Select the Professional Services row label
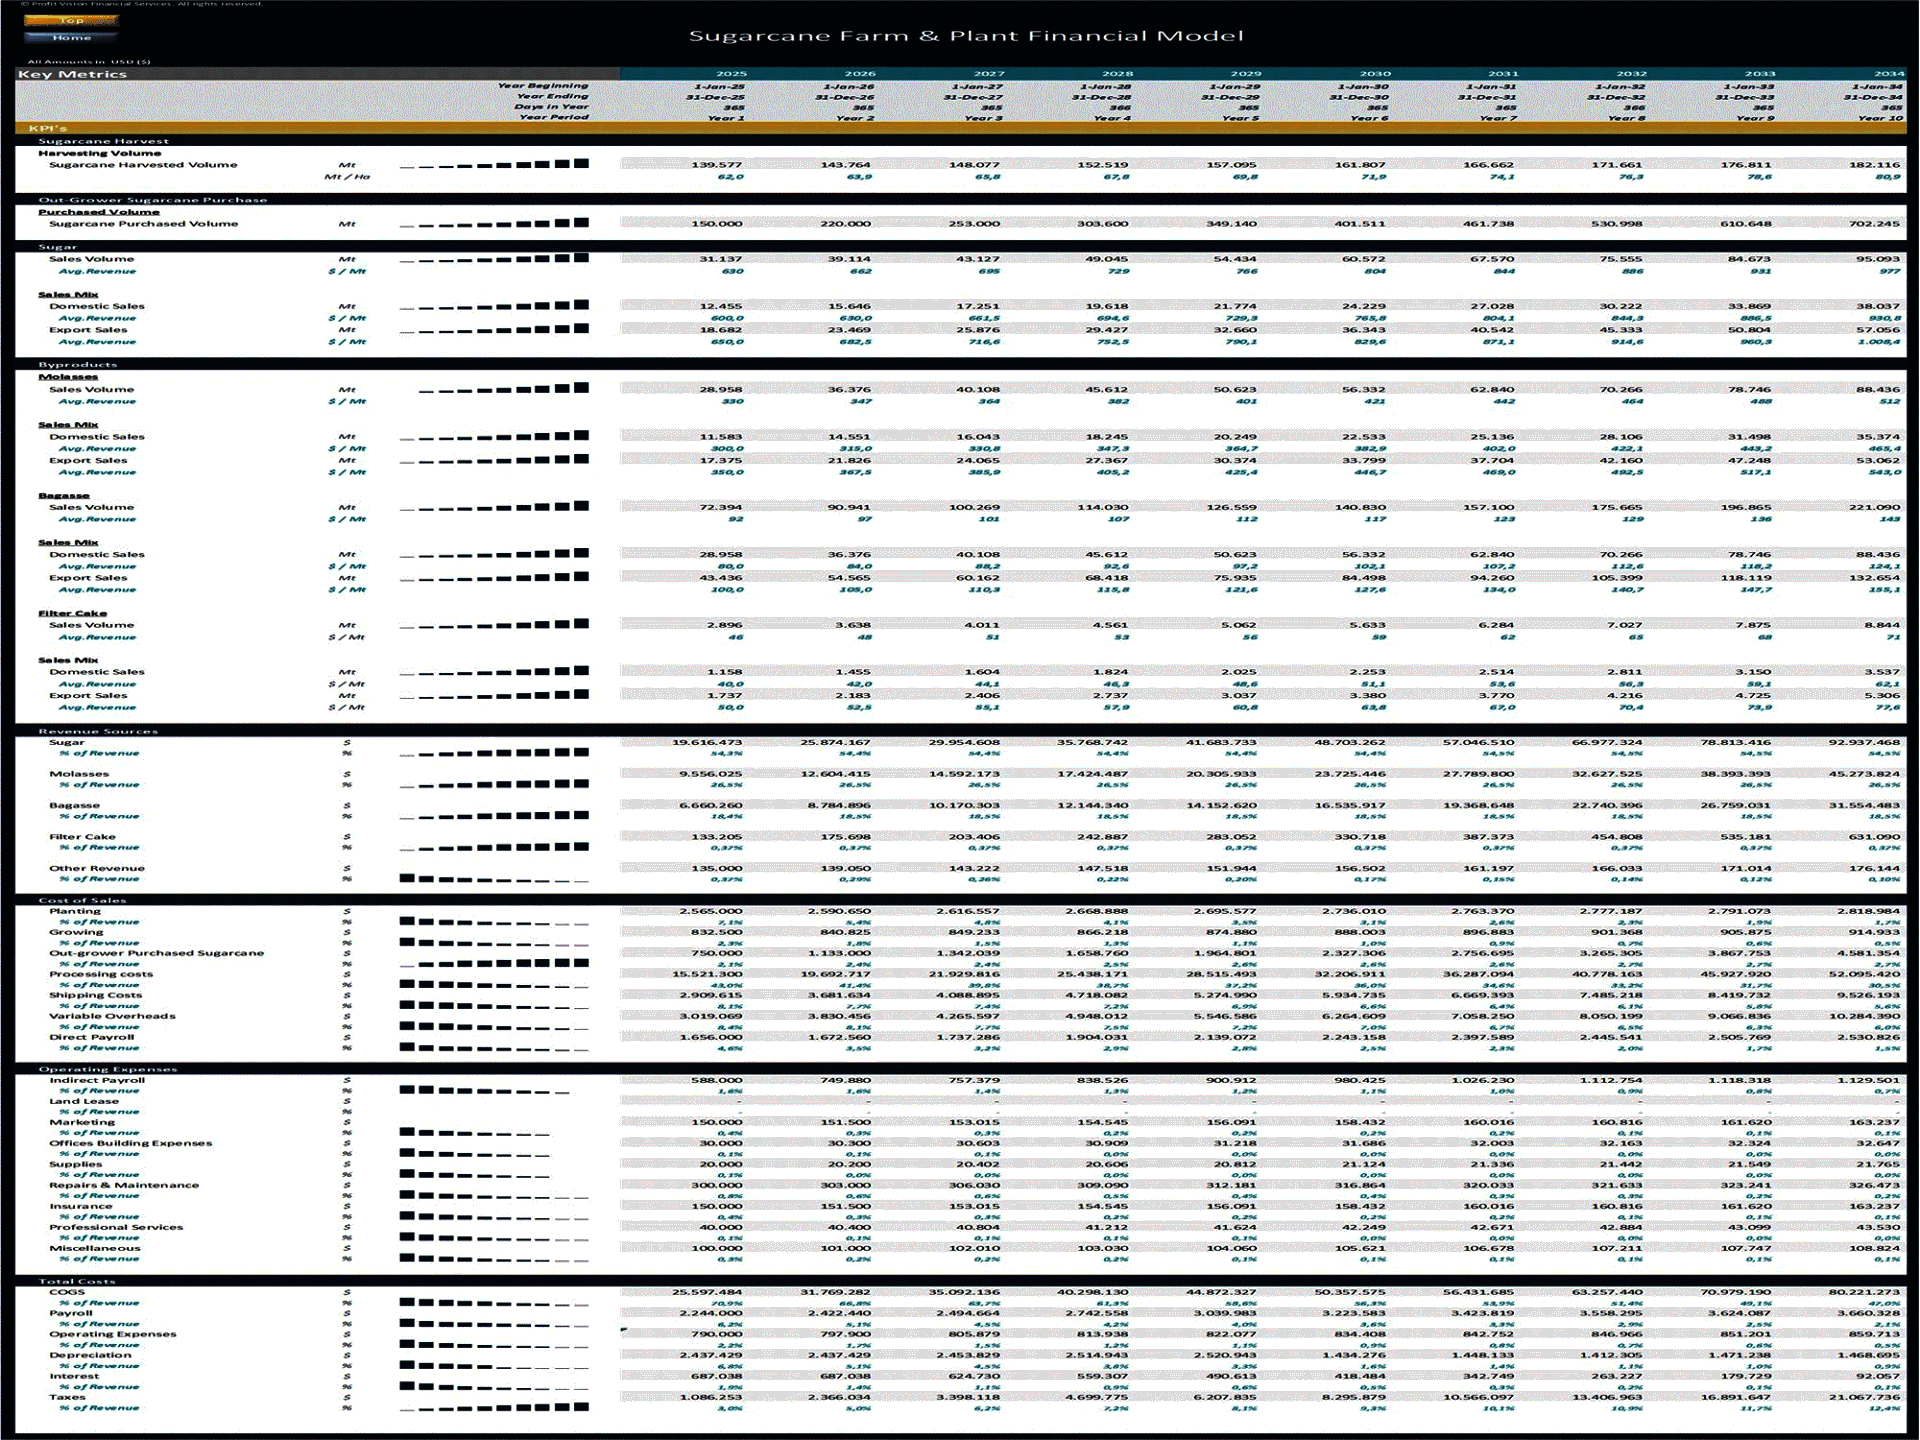 116,1227
